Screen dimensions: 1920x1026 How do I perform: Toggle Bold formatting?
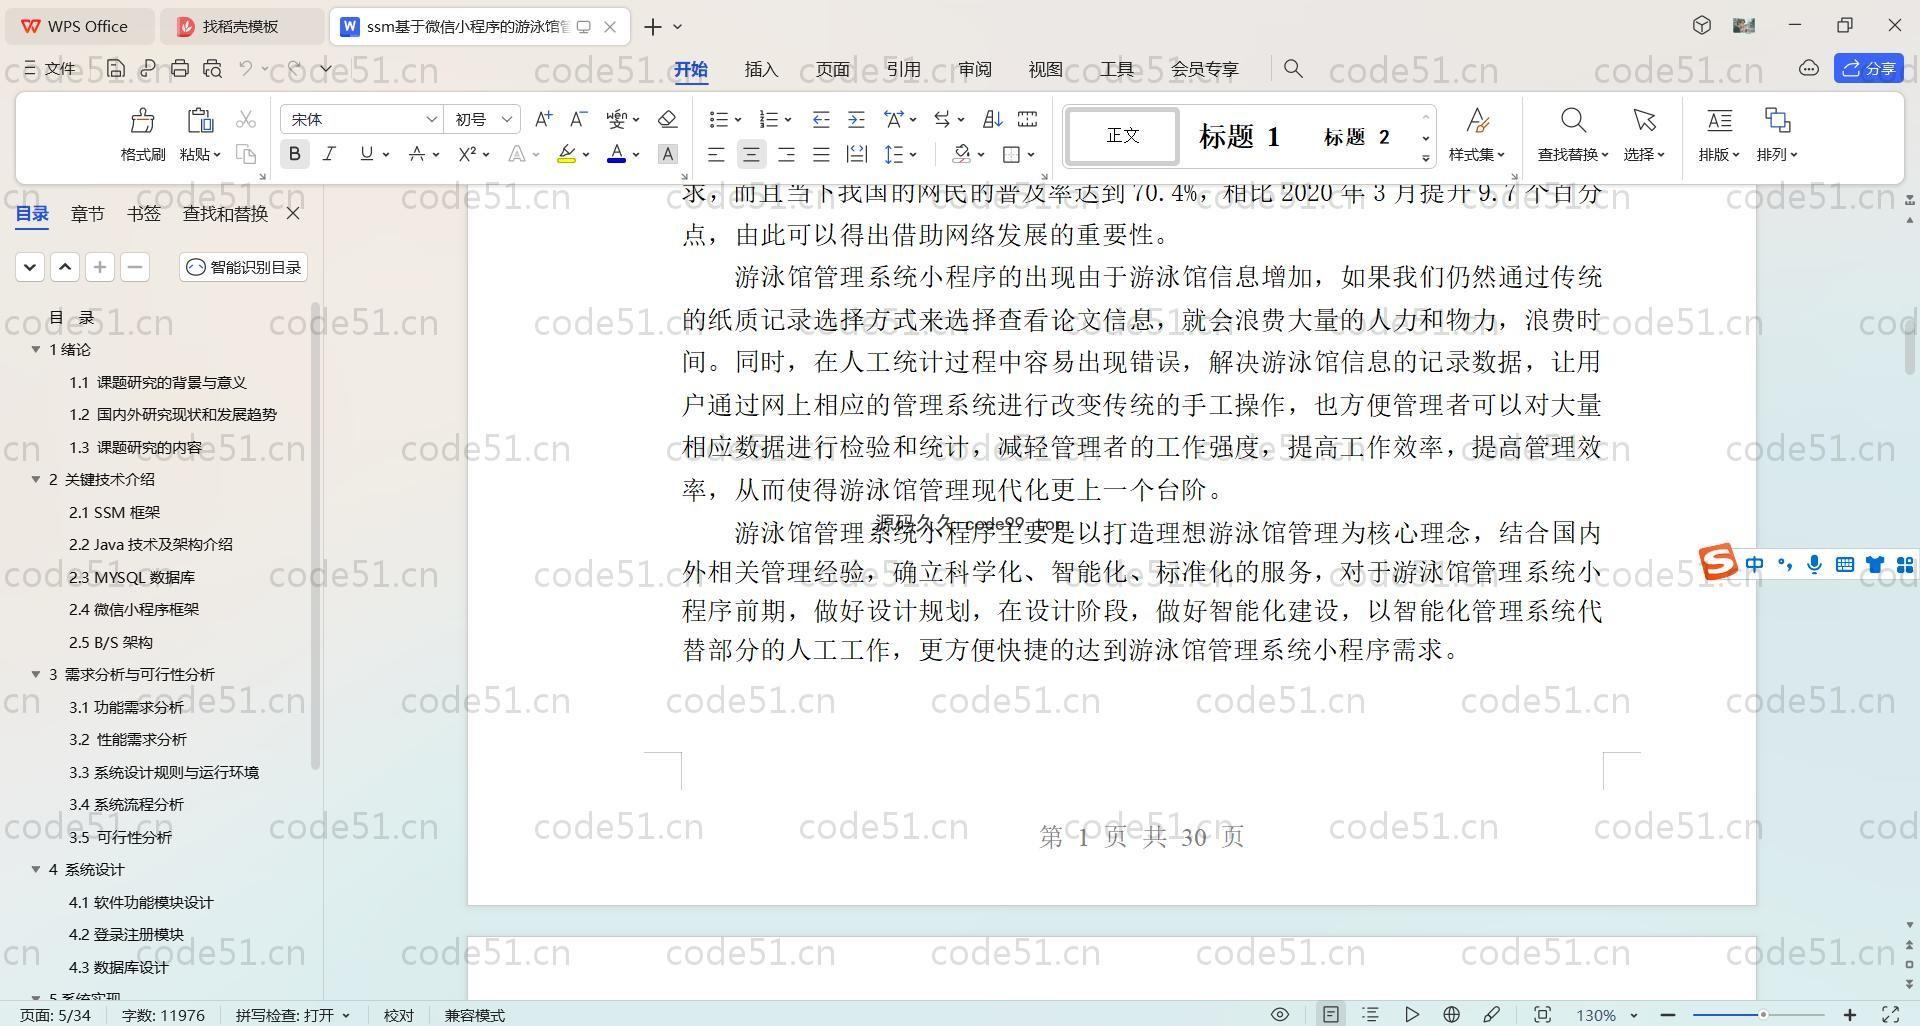coord(294,154)
